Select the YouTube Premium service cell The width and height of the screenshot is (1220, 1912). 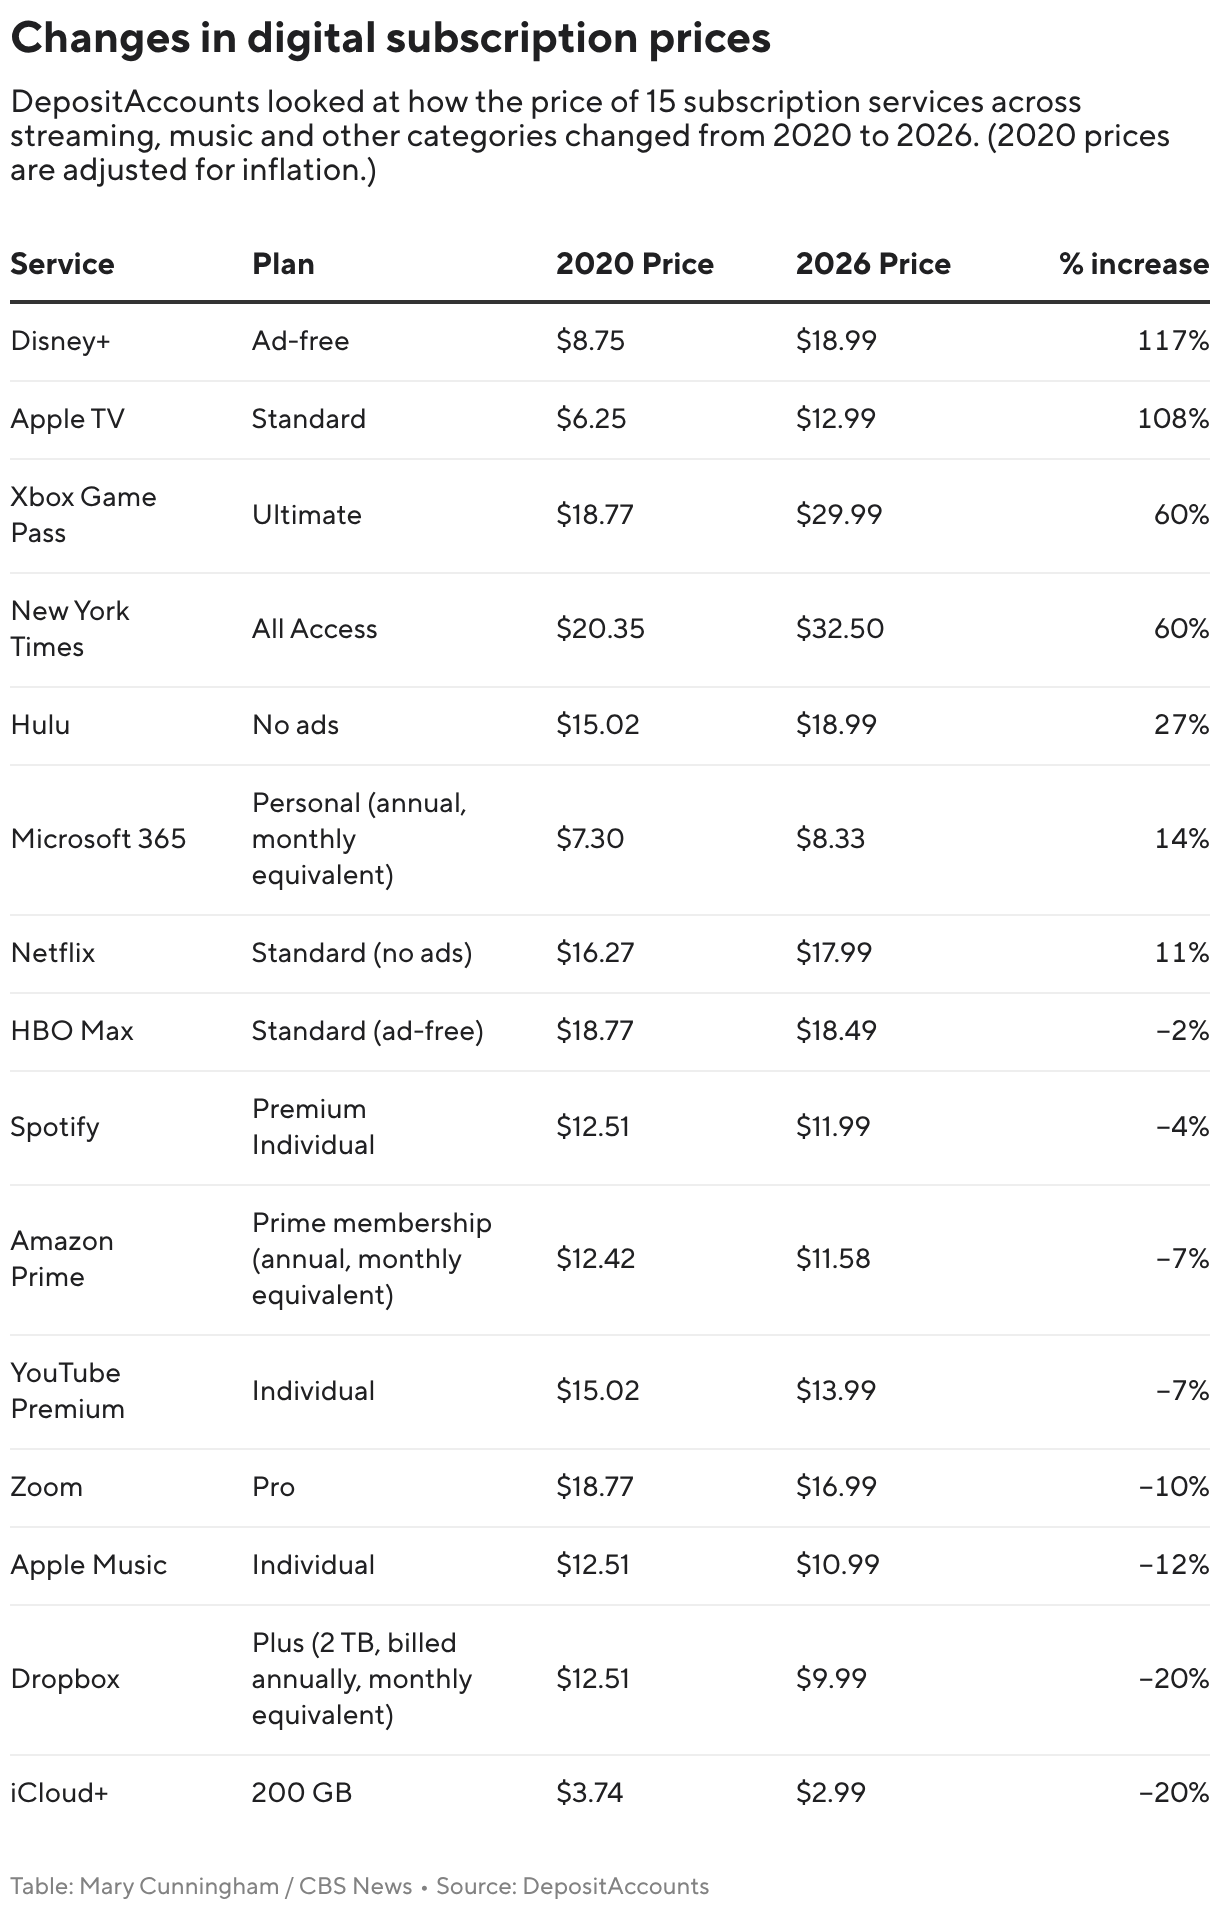67,1391
